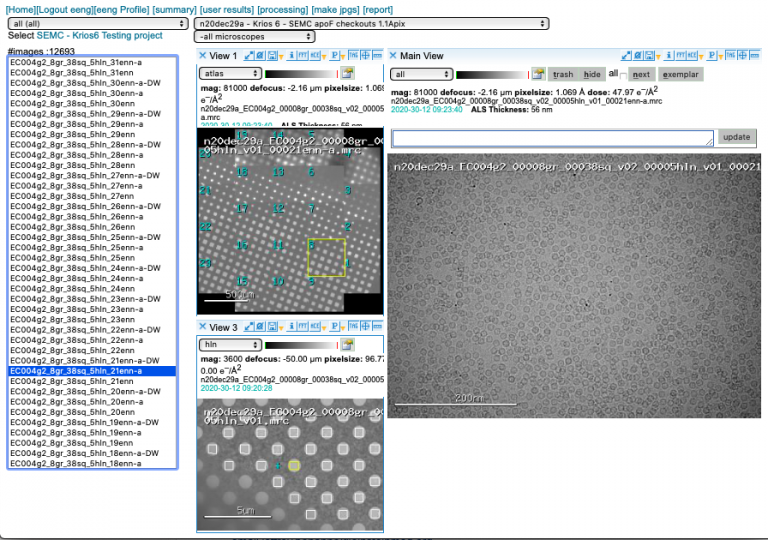Click the comment text field beside update
768x540 pixels.
click(552, 138)
